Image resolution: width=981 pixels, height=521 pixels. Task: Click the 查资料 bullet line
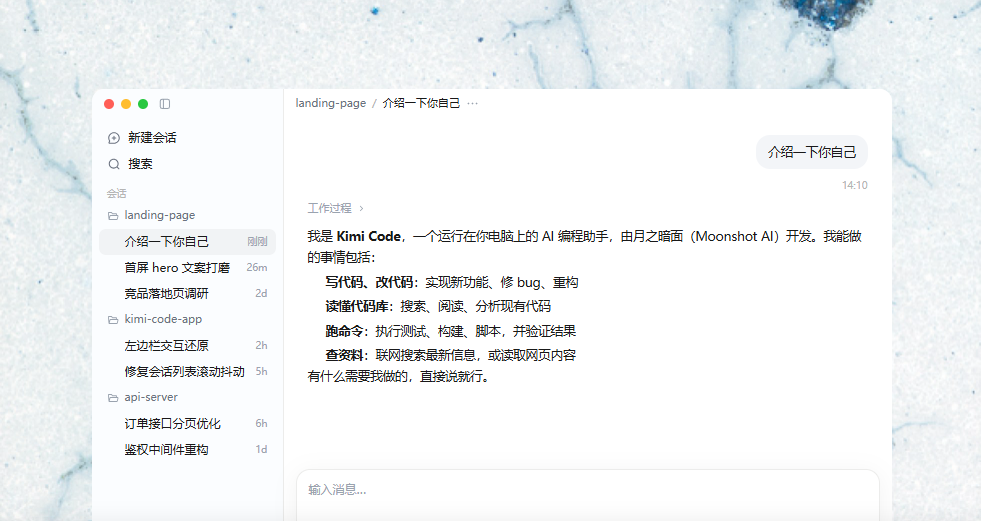[x=450, y=355]
